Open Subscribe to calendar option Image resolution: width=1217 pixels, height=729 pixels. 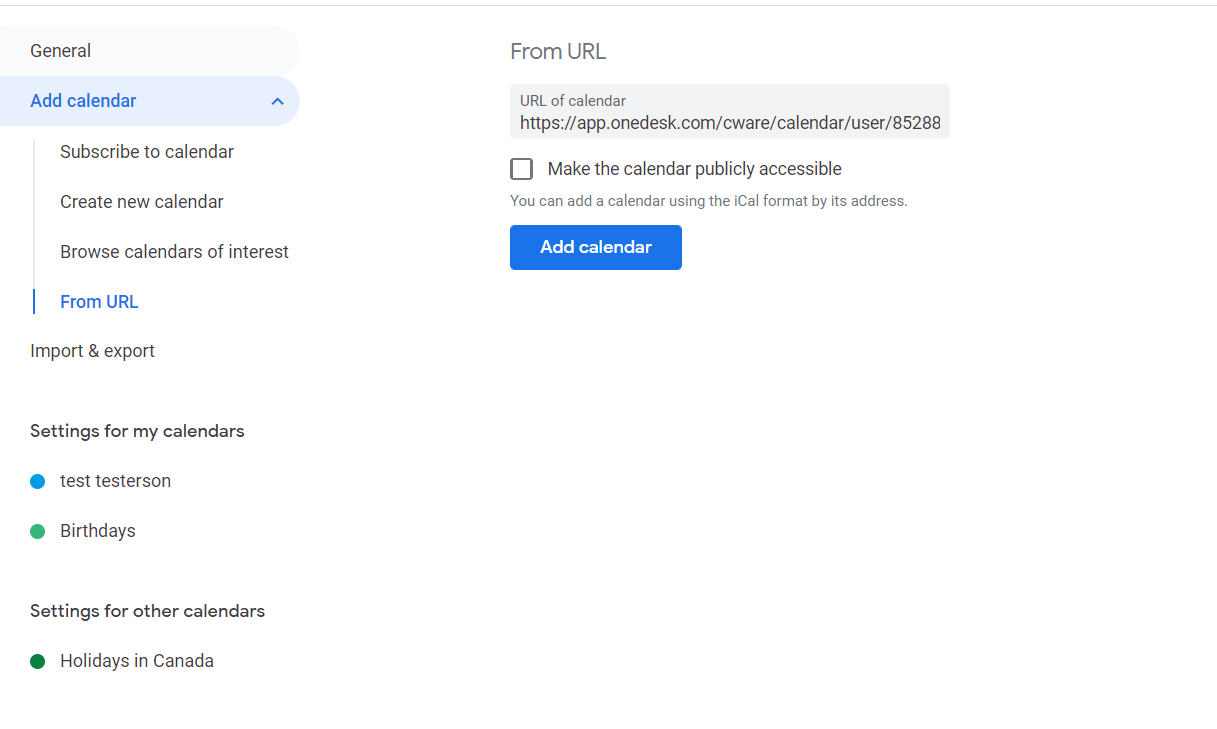pos(147,152)
